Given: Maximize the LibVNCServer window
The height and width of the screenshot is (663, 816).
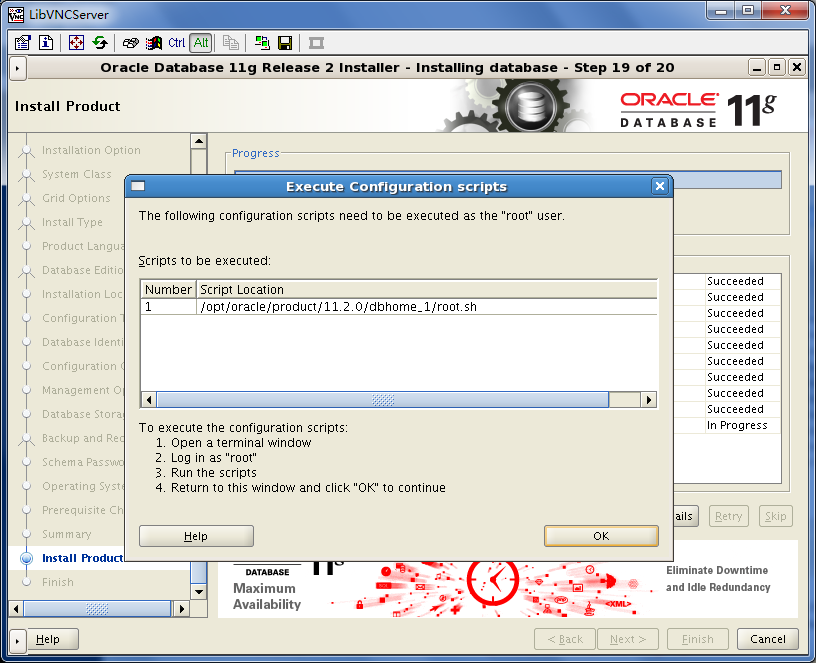Looking at the screenshot, I should click(748, 10).
